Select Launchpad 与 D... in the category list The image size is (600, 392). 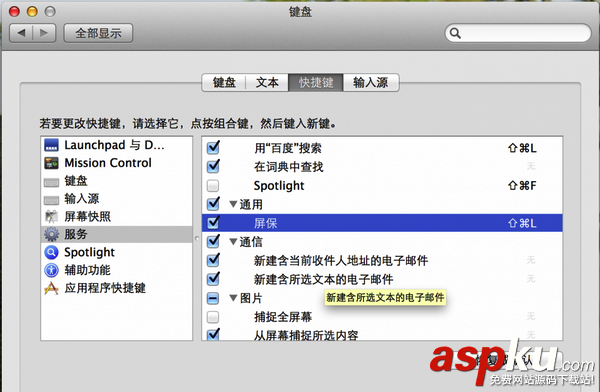pyautogui.click(x=116, y=145)
